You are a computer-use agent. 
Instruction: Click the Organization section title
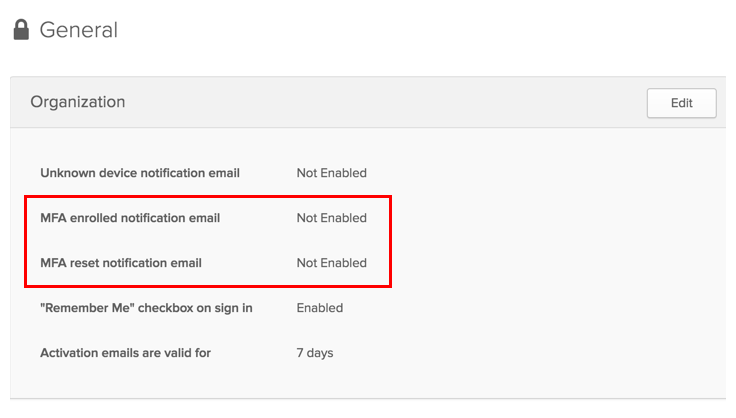click(78, 102)
